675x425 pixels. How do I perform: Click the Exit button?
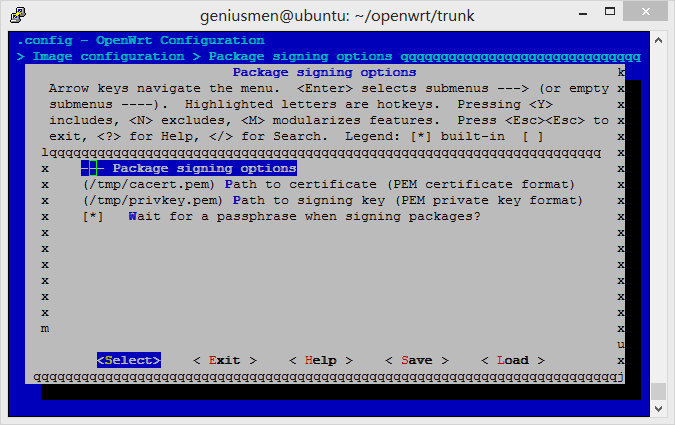pyautogui.click(x=225, y=360)
